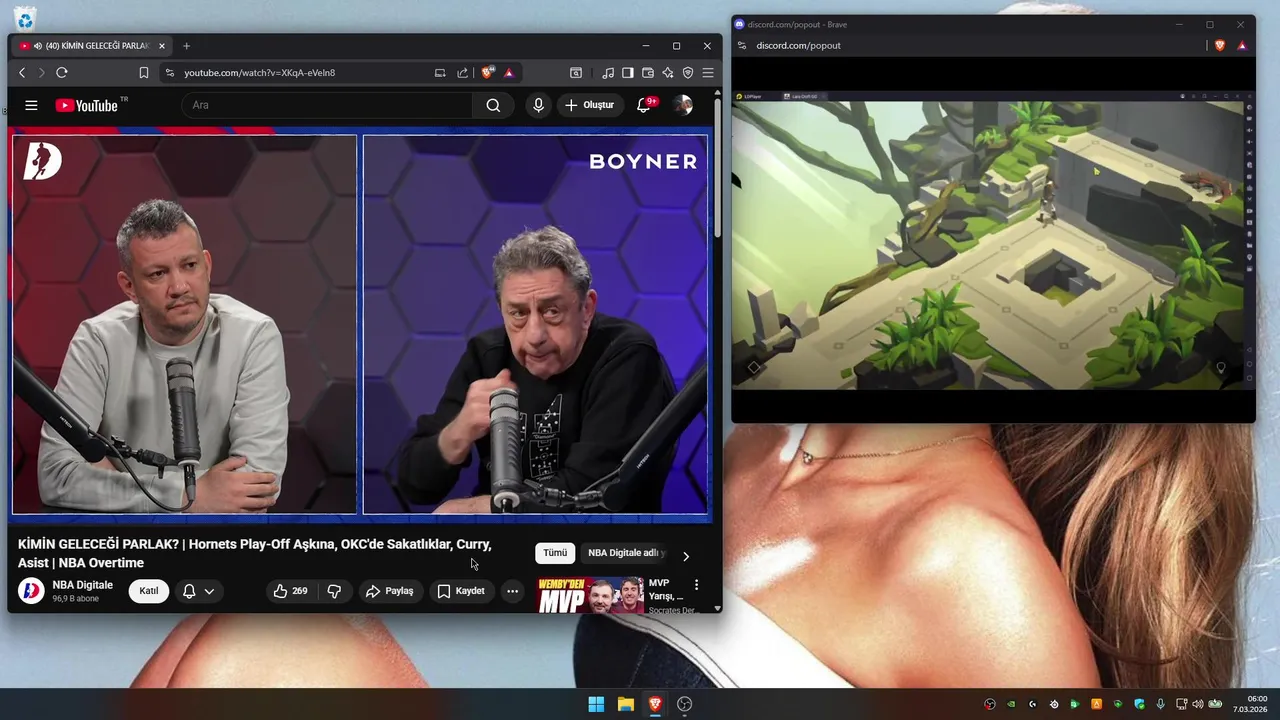Click the share icon in YouTube address bar
Image resolution: width=1280 pixels, height=720 pixels.
[463, 73]
